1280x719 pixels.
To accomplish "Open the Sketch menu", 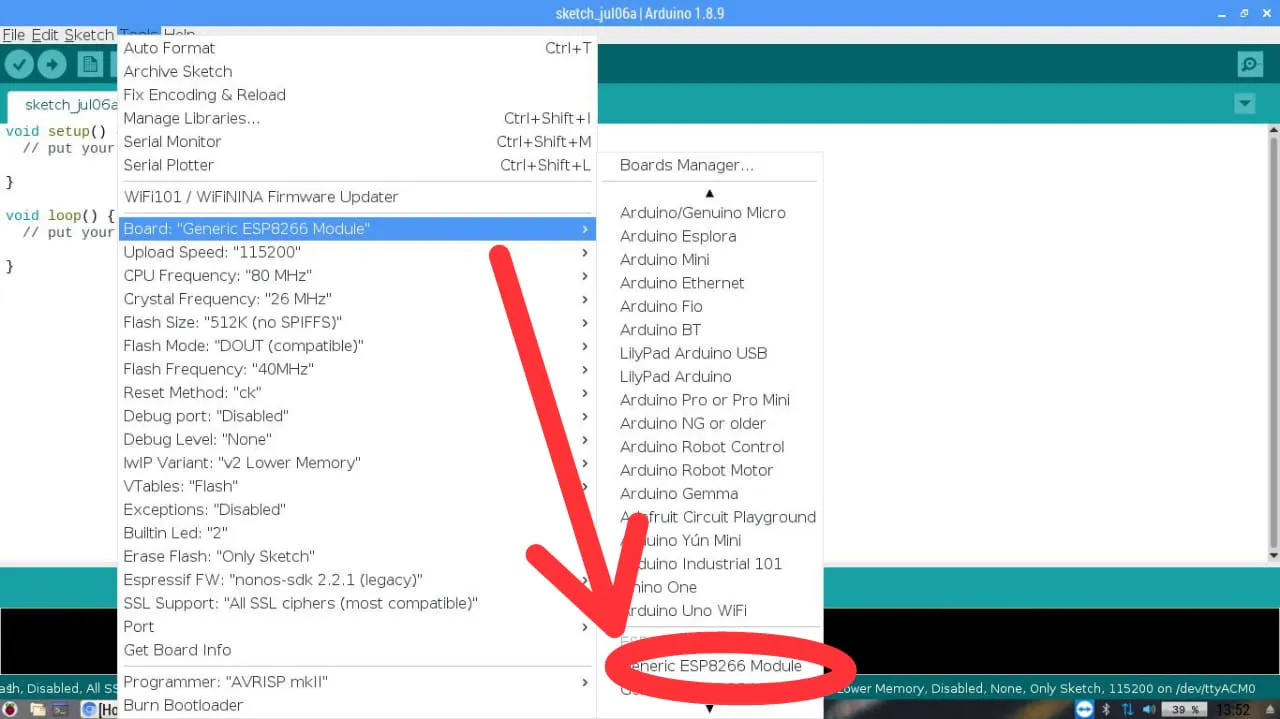I will (89, 35).
